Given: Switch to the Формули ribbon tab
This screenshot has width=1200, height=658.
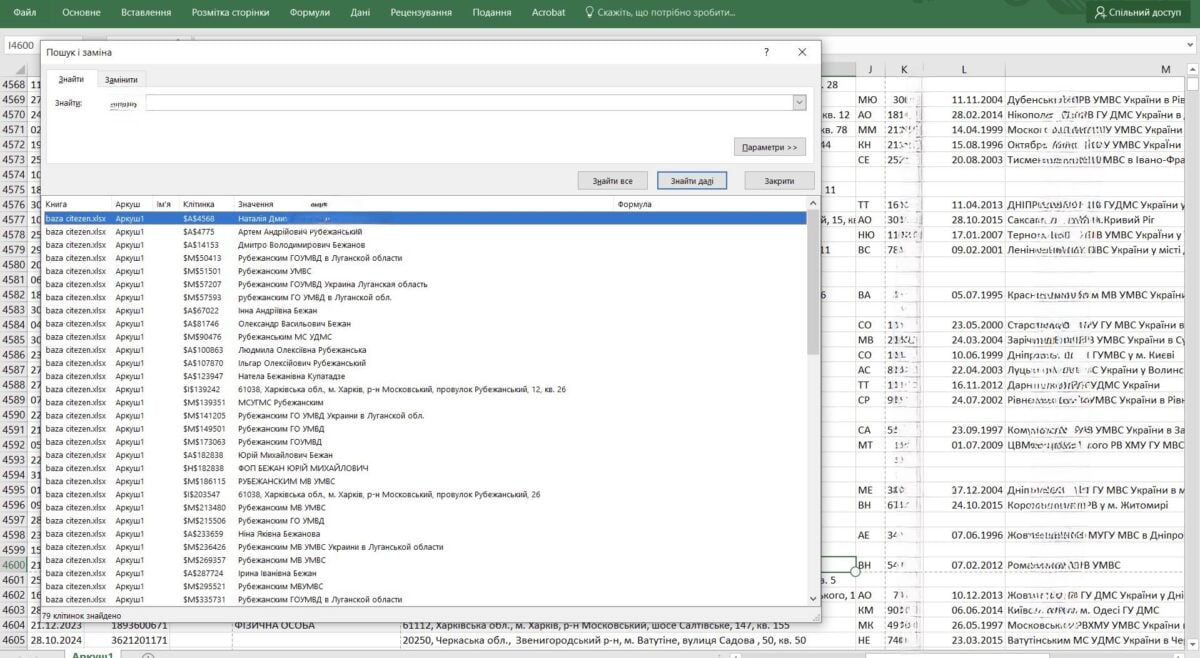Looking at the screenshot, I should pyautogui.click(x=310, y=13).
